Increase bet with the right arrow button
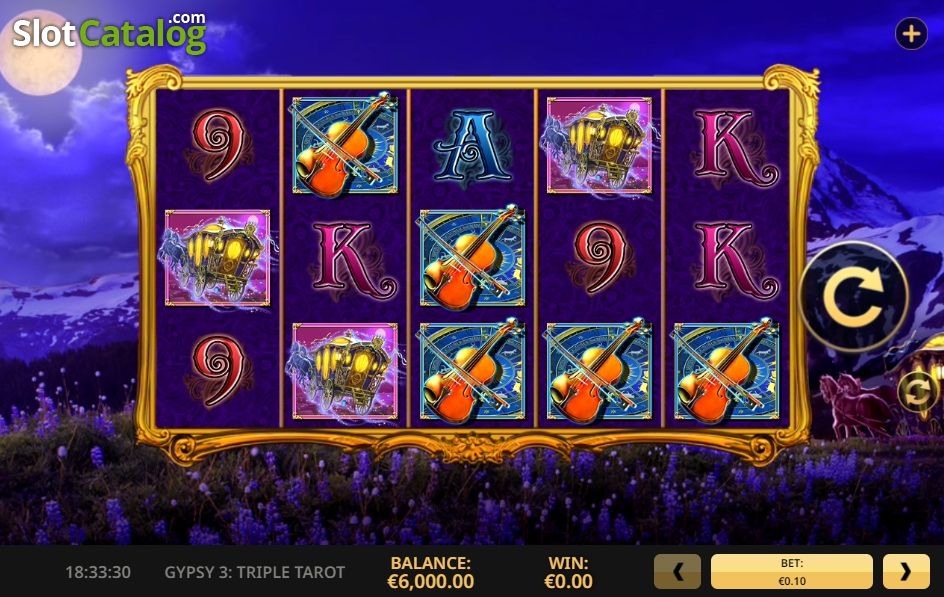Screen dimensions: 944x597 click(x=906, y=571)
